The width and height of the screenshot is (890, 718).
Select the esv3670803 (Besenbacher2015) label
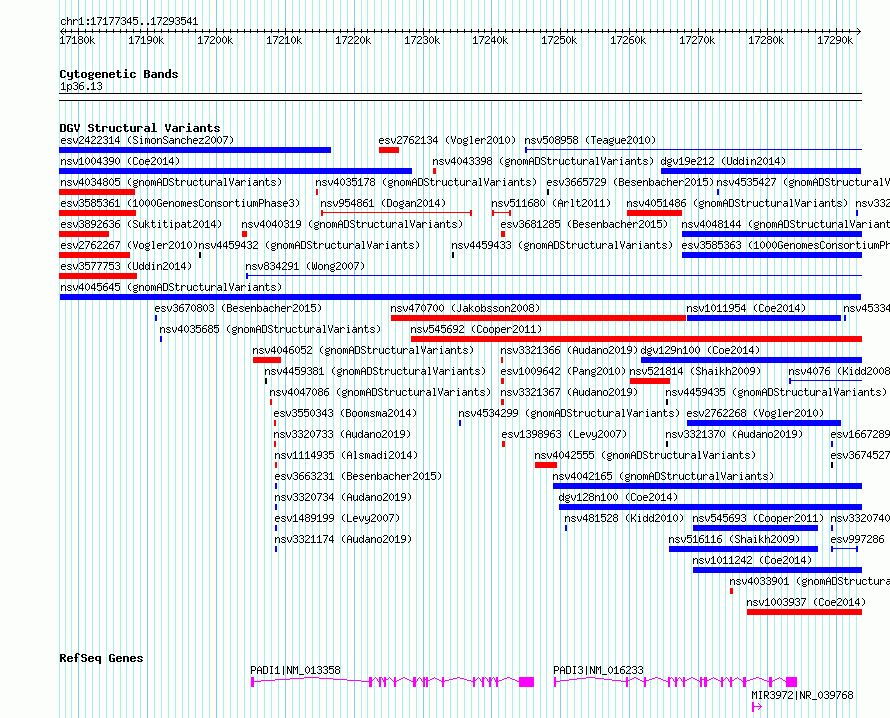tap(238, 308)
